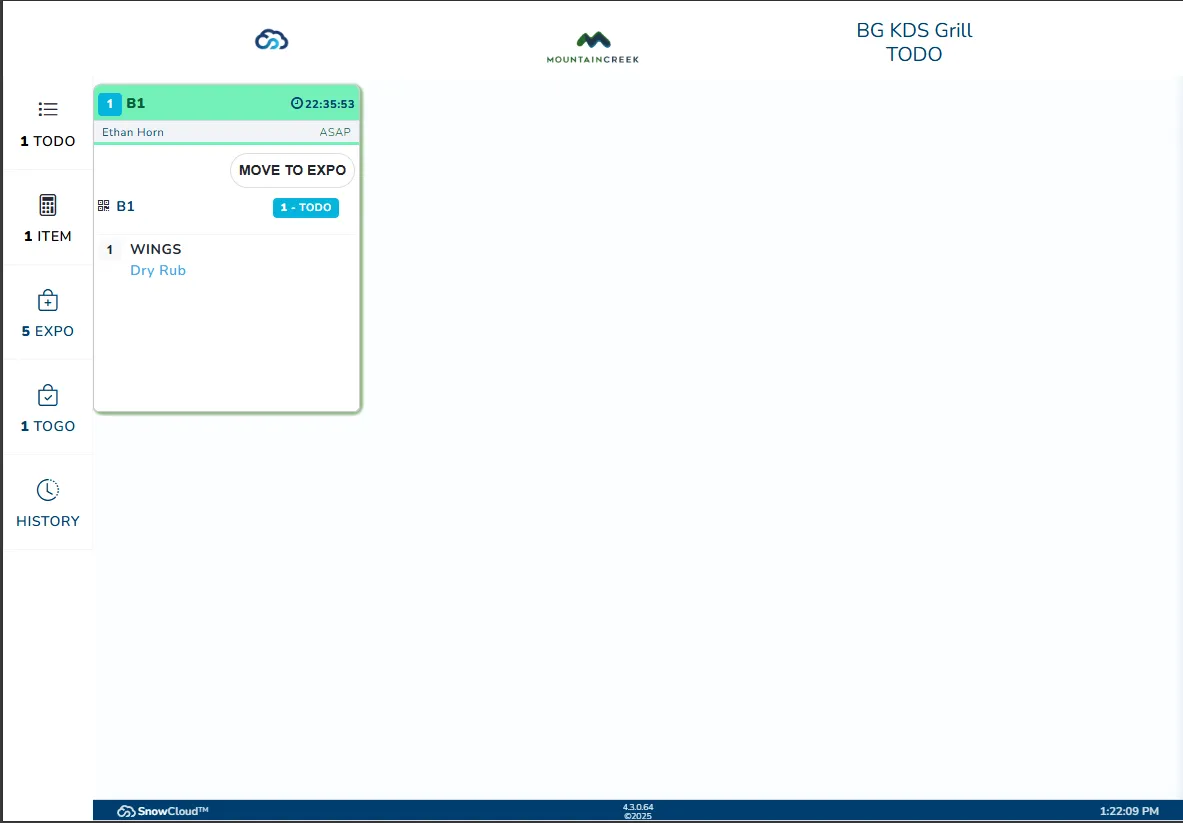Screen dimensions: 1183x823
Task: Click the Dry Rub modifier text
Action: pos(158,270)
